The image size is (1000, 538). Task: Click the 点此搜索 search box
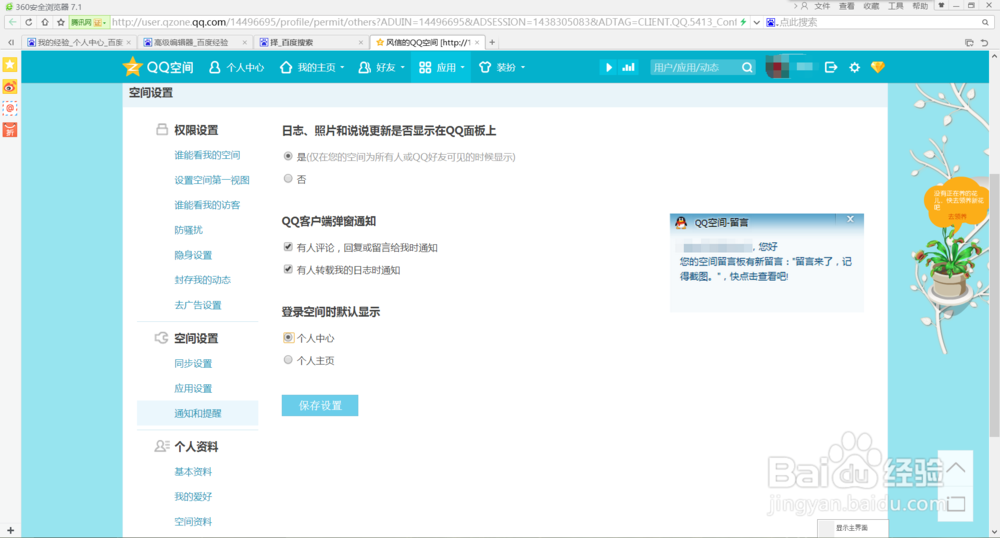877,22
